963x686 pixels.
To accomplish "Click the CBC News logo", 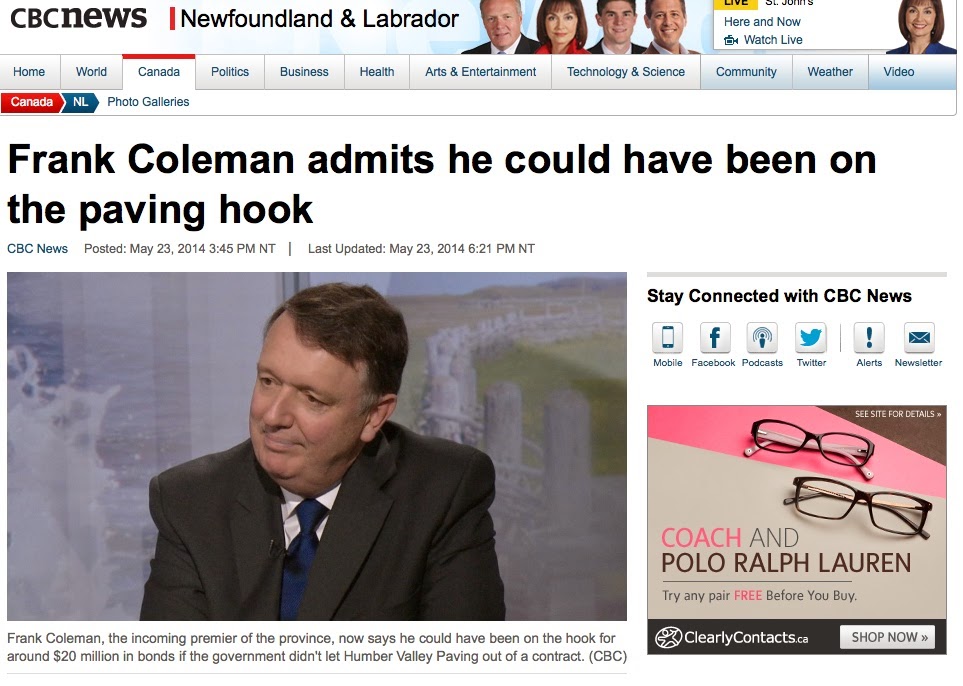I will click(79, 17).
